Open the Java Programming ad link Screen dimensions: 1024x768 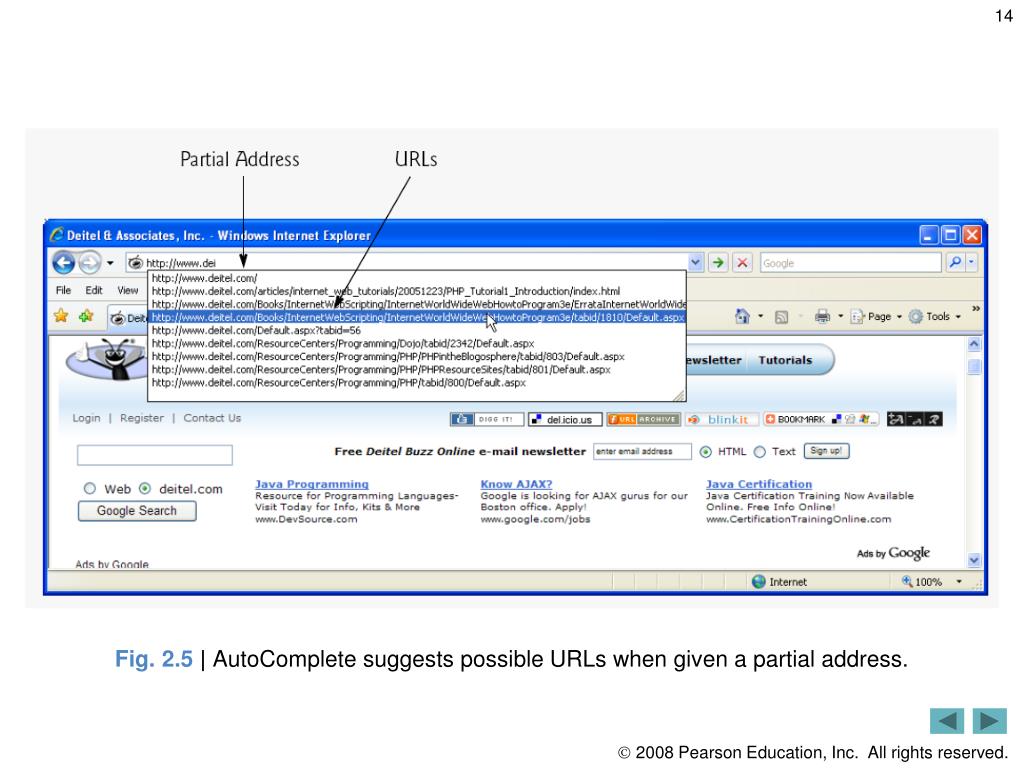click(x=312, y=484)
